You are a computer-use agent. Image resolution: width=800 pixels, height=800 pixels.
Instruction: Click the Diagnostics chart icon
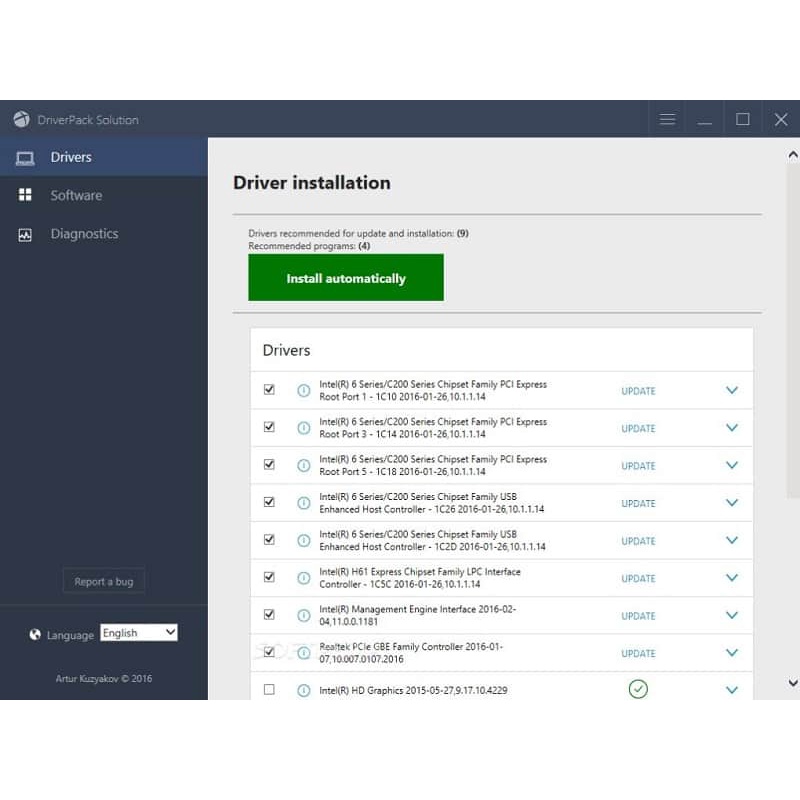coord(26,234)
